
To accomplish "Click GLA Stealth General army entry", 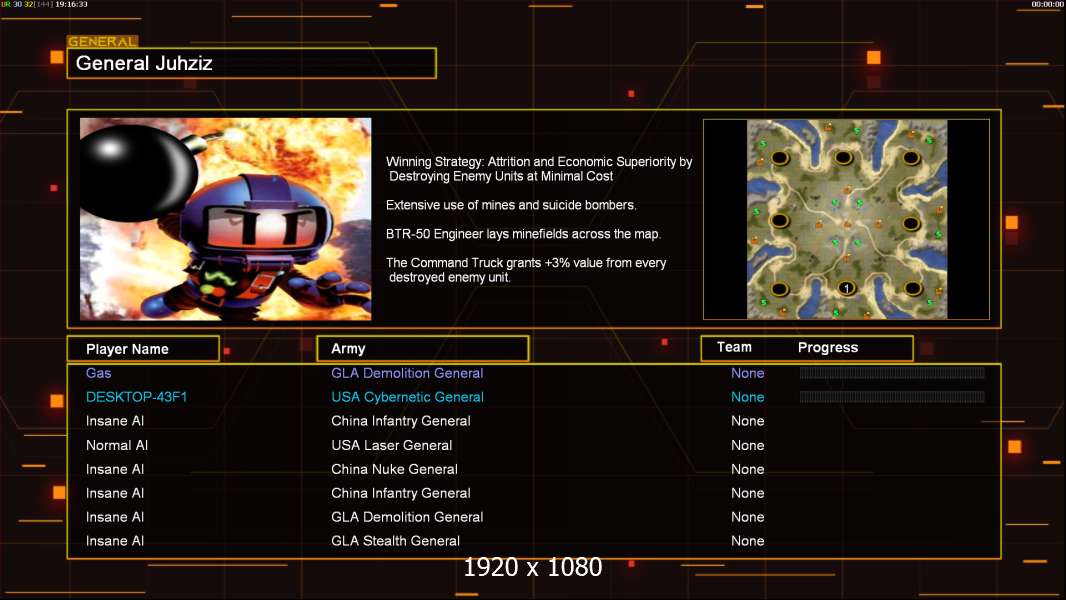I will tap(396, 541).
